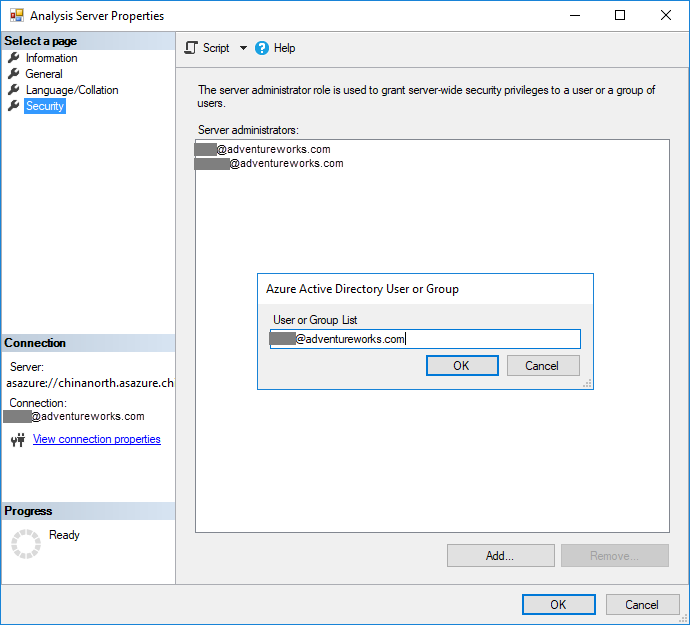Click the blue Help question icon
690x625 pixels.
point(261,48)
